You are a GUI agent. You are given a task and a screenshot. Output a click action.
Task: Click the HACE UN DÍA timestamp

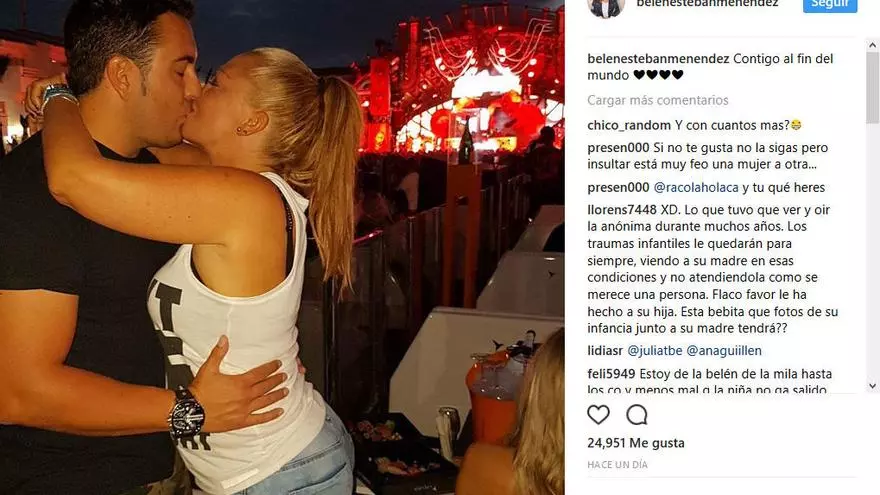tap(617, 465)
